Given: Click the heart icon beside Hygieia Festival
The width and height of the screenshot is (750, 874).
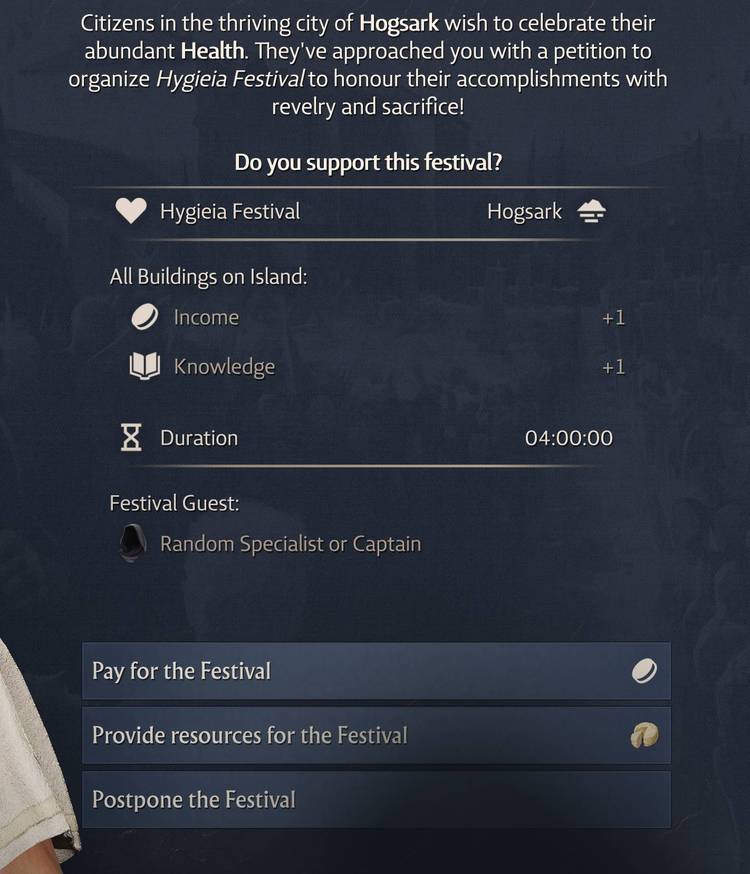Looking at the screenshot, I should point(132,211).
